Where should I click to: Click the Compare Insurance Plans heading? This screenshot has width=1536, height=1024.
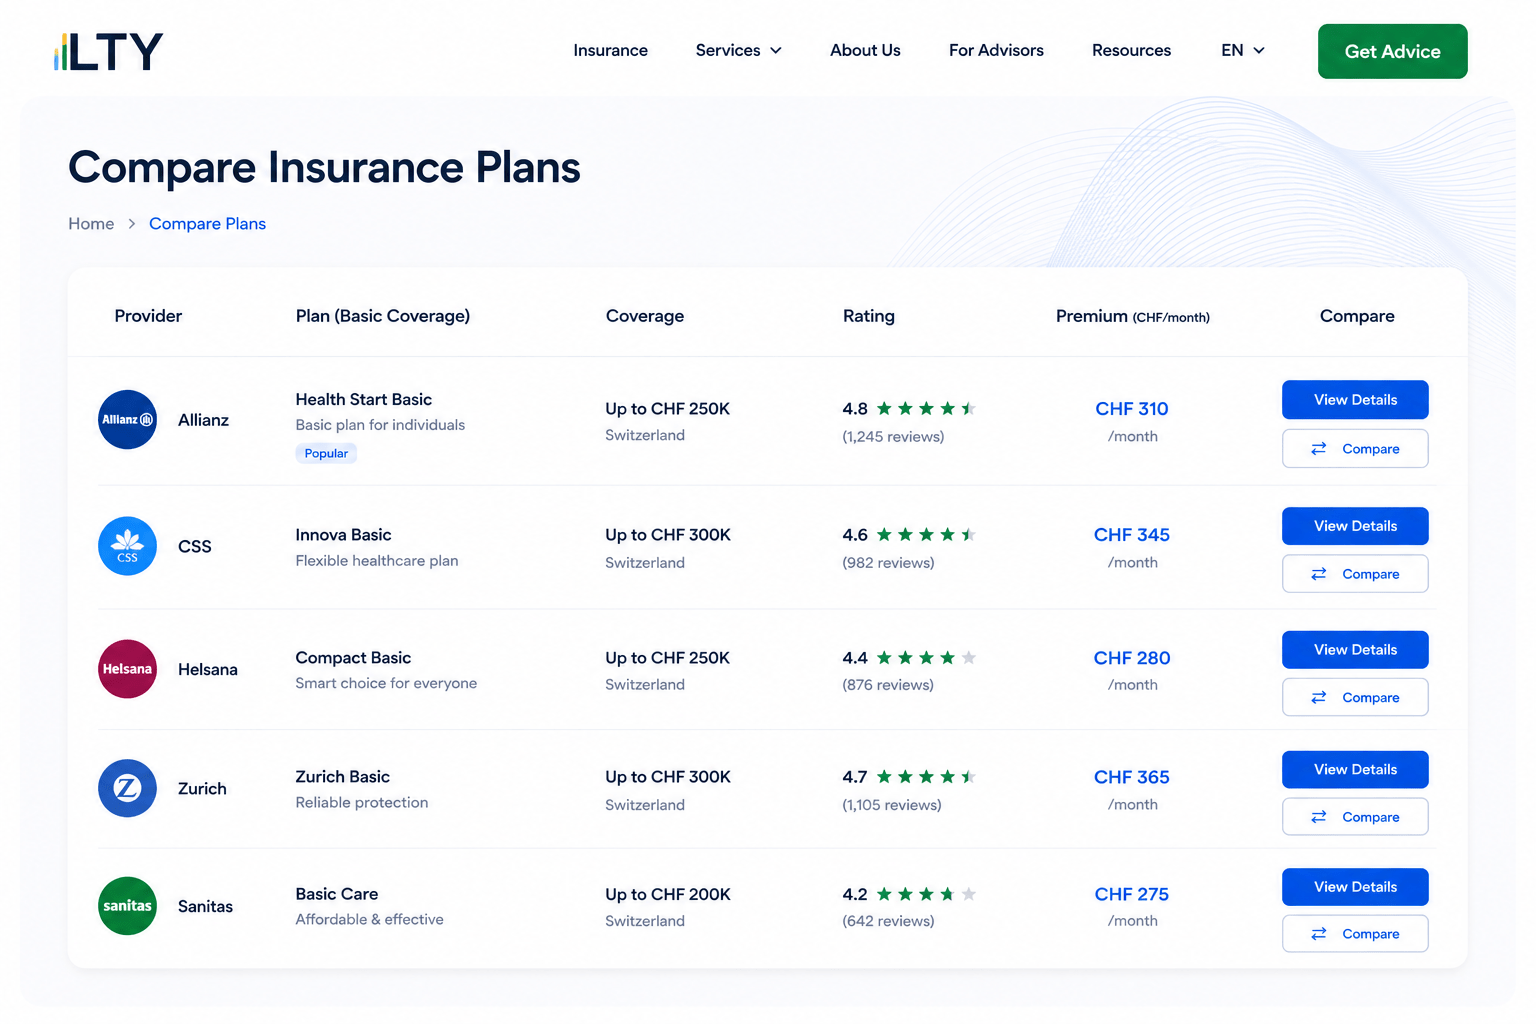(x=324, y=167)
